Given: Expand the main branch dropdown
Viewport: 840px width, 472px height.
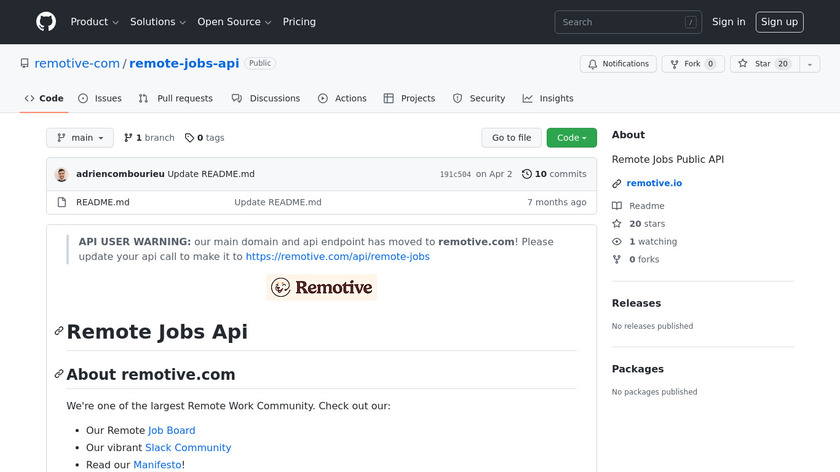Looking at the screenshot, I should [80, 138].
